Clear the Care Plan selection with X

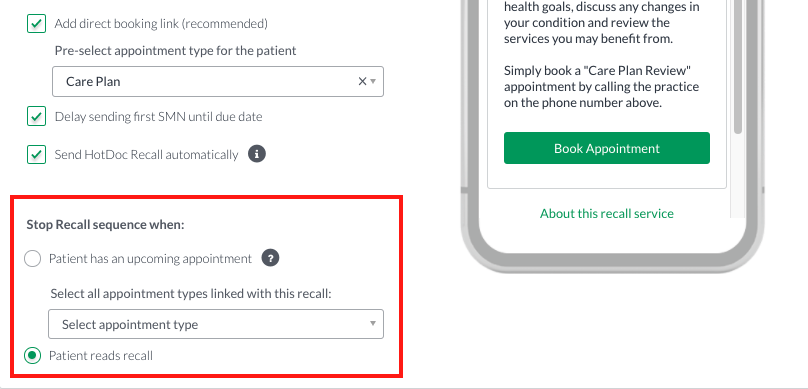coord(362,81)
